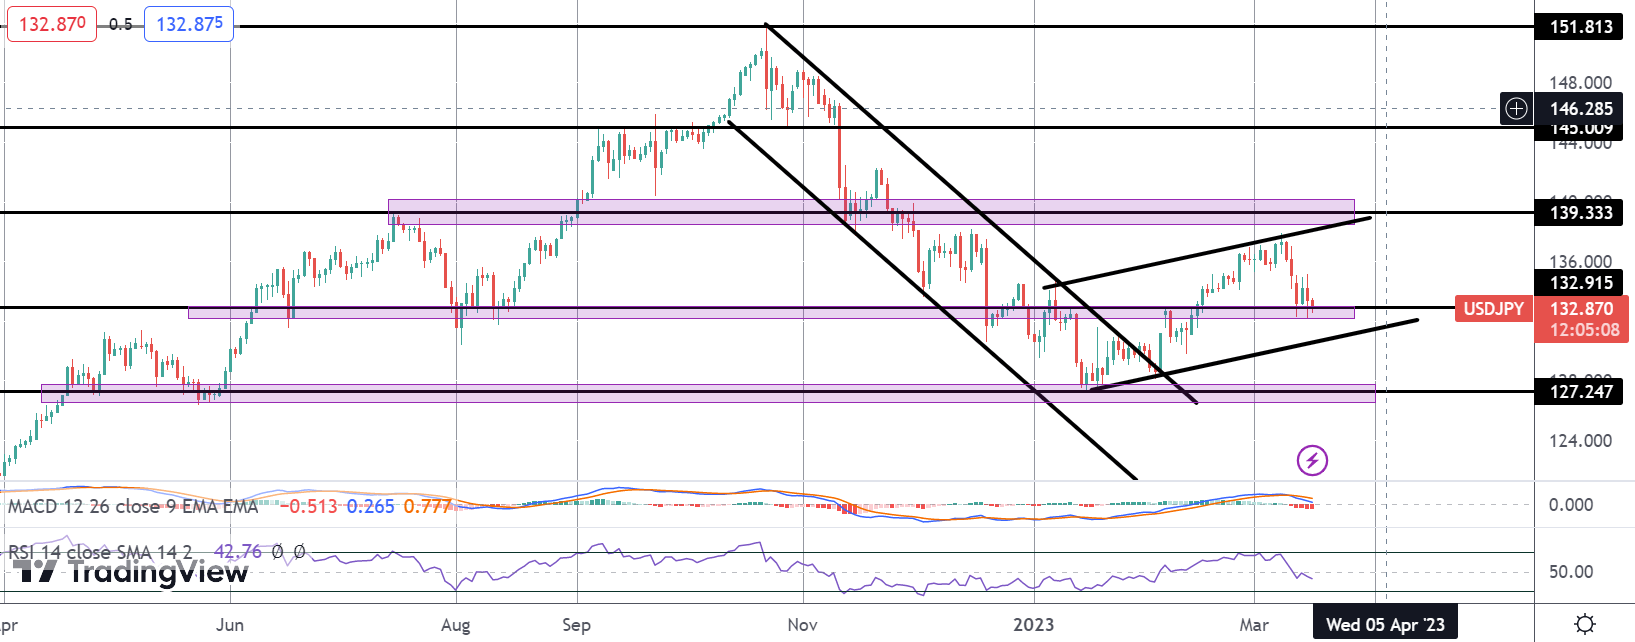
Task: Click the 146.285 crosshair price label
Action: pyautogui.click(x=1581, y=108)
